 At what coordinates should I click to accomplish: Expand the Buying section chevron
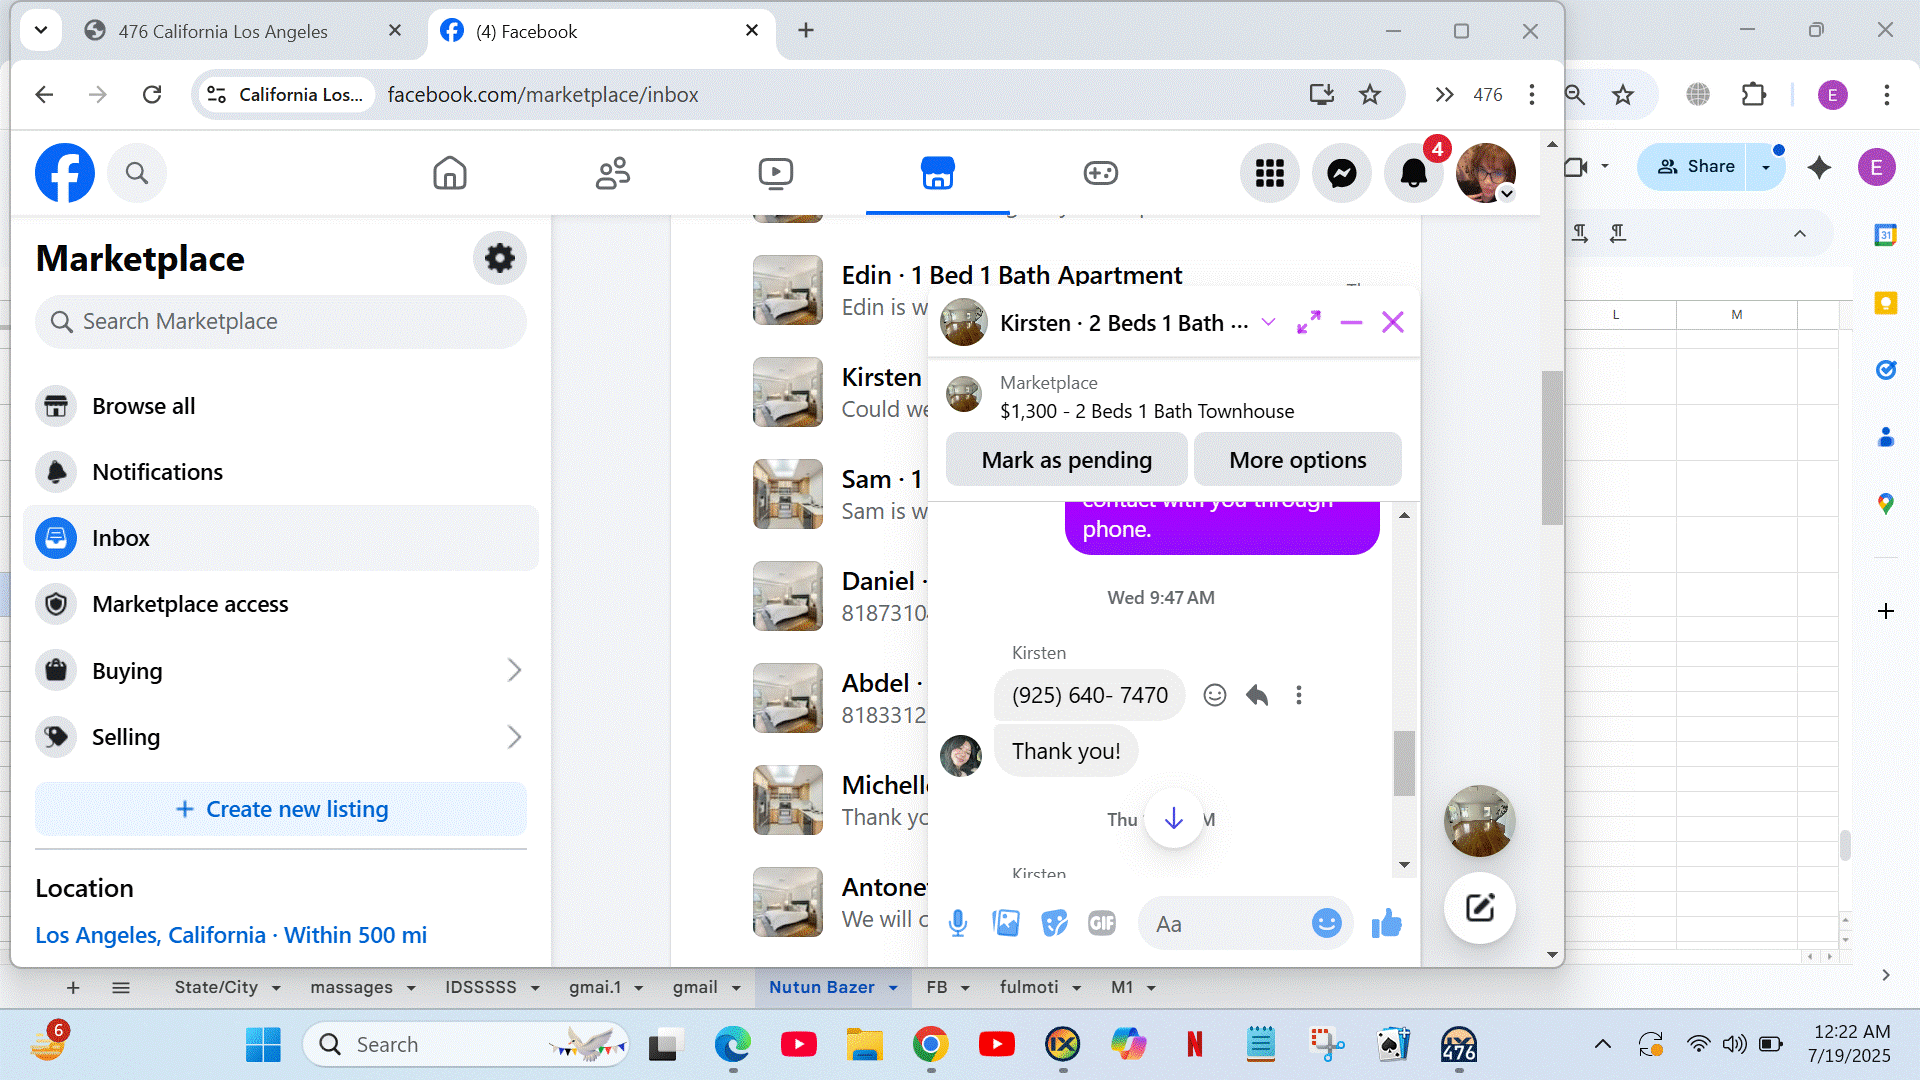click(x=514, y=670)
